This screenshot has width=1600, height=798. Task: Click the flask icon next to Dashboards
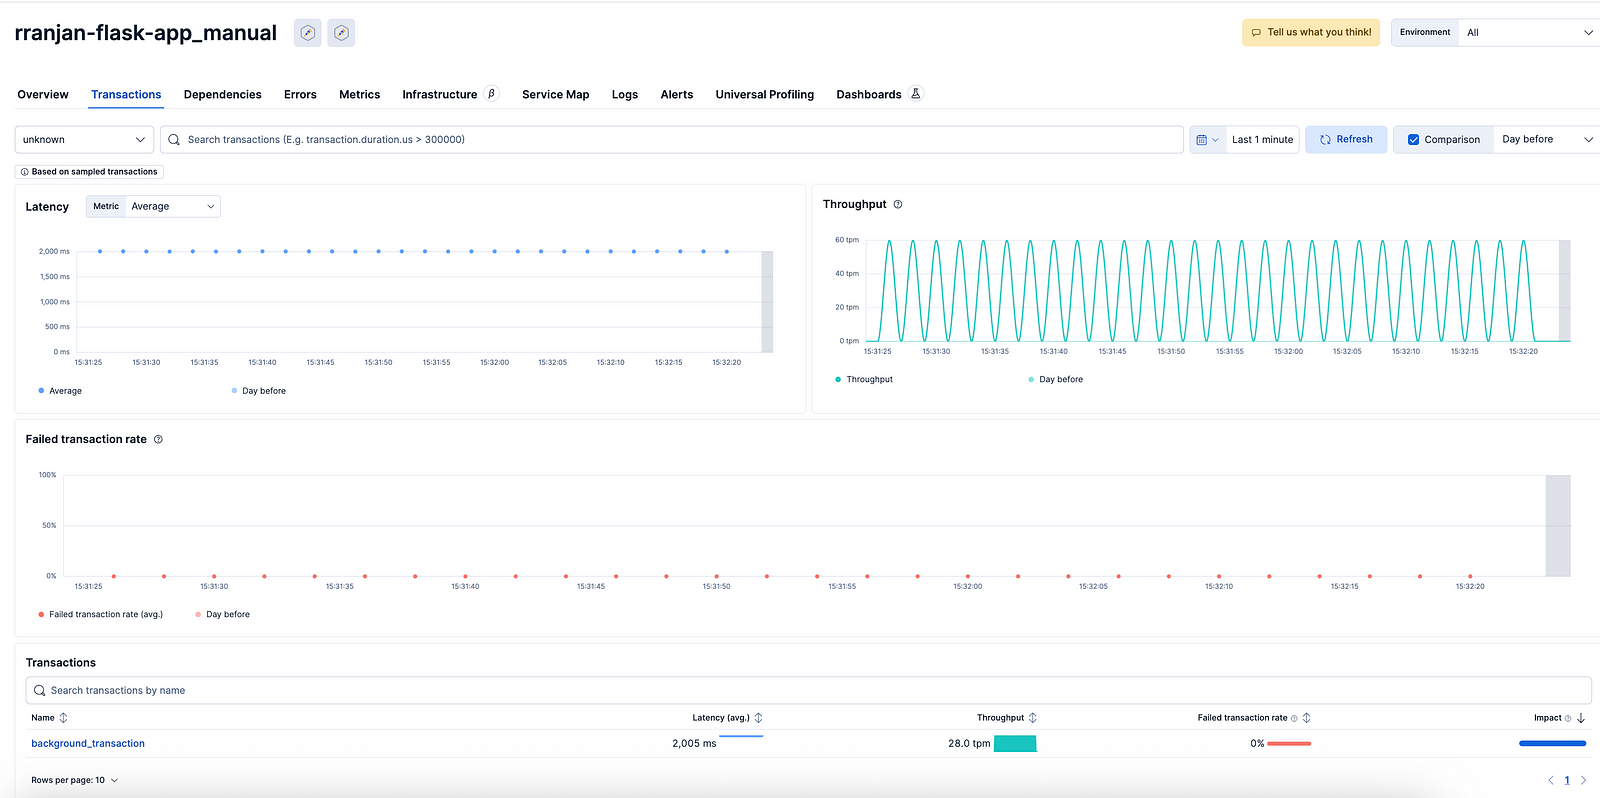(915, 94)
